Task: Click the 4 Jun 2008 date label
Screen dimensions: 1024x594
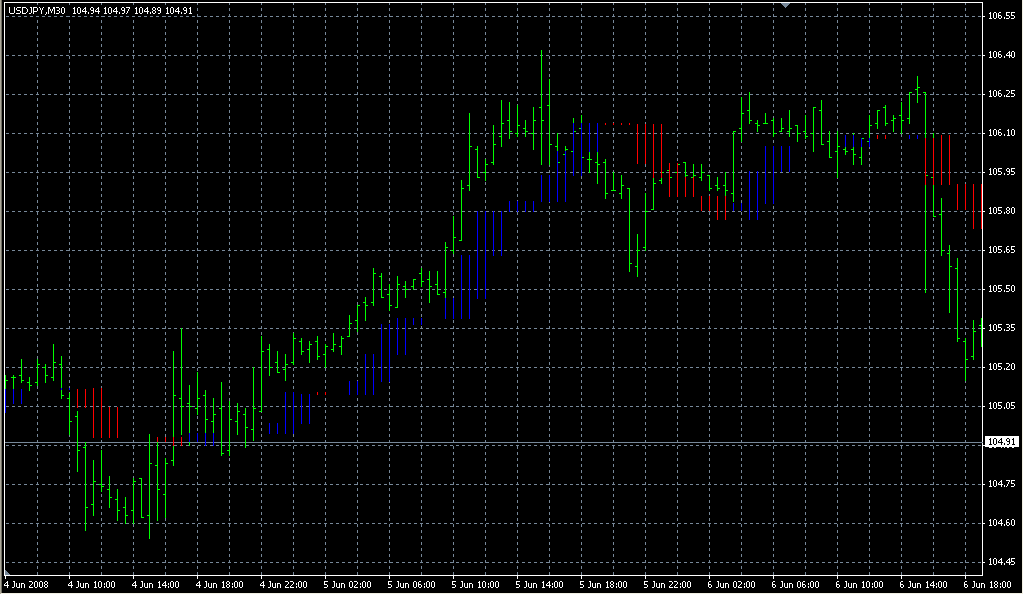Action: click(26, 584)
